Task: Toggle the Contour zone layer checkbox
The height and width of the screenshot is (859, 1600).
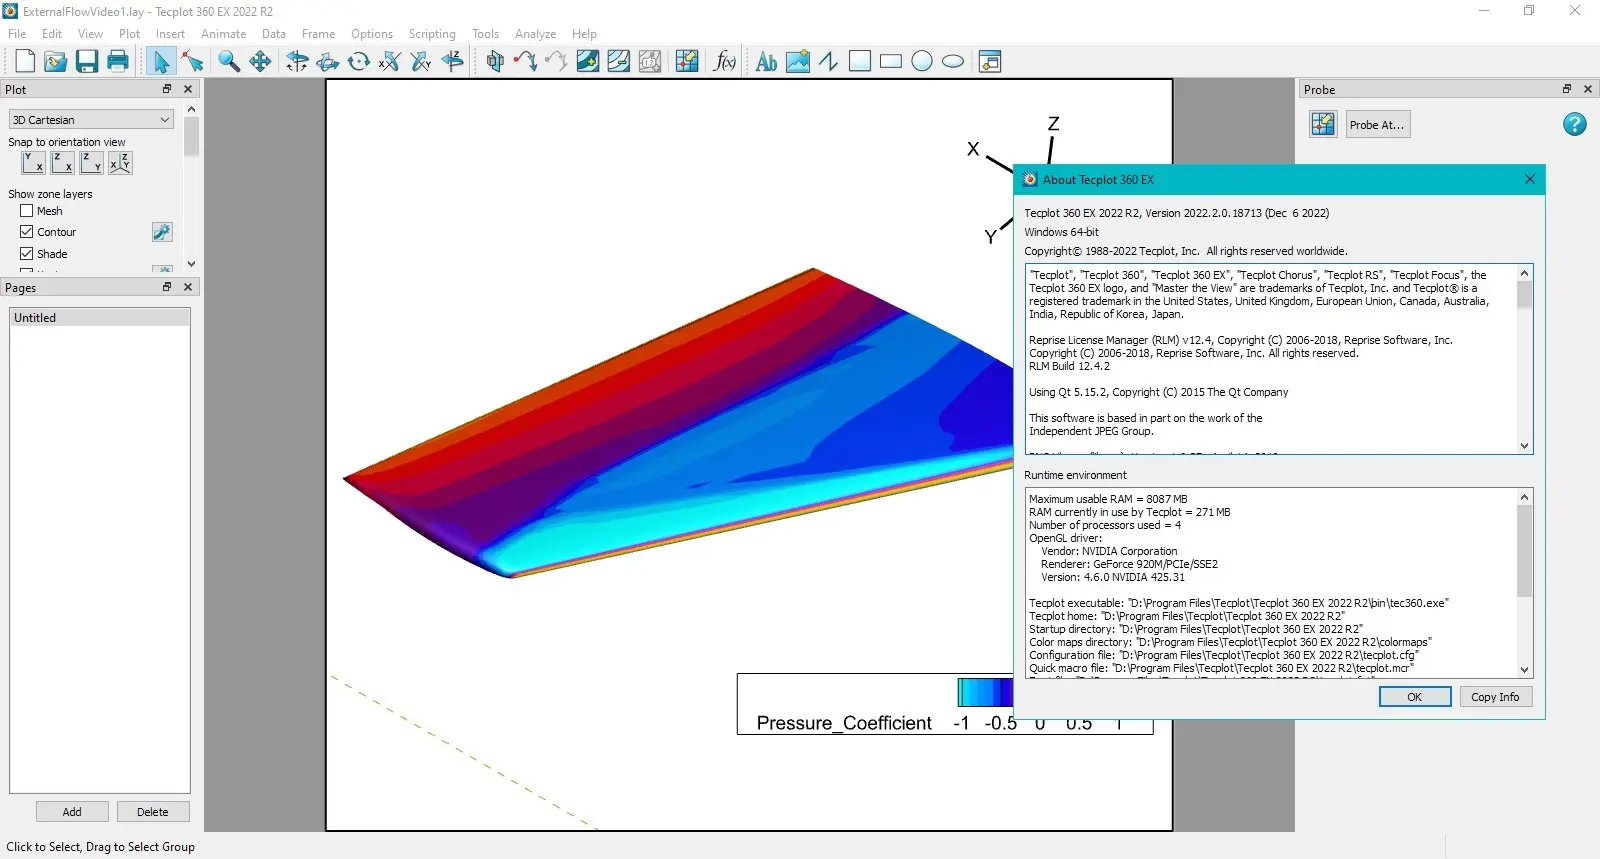Action: click(27, 232)
